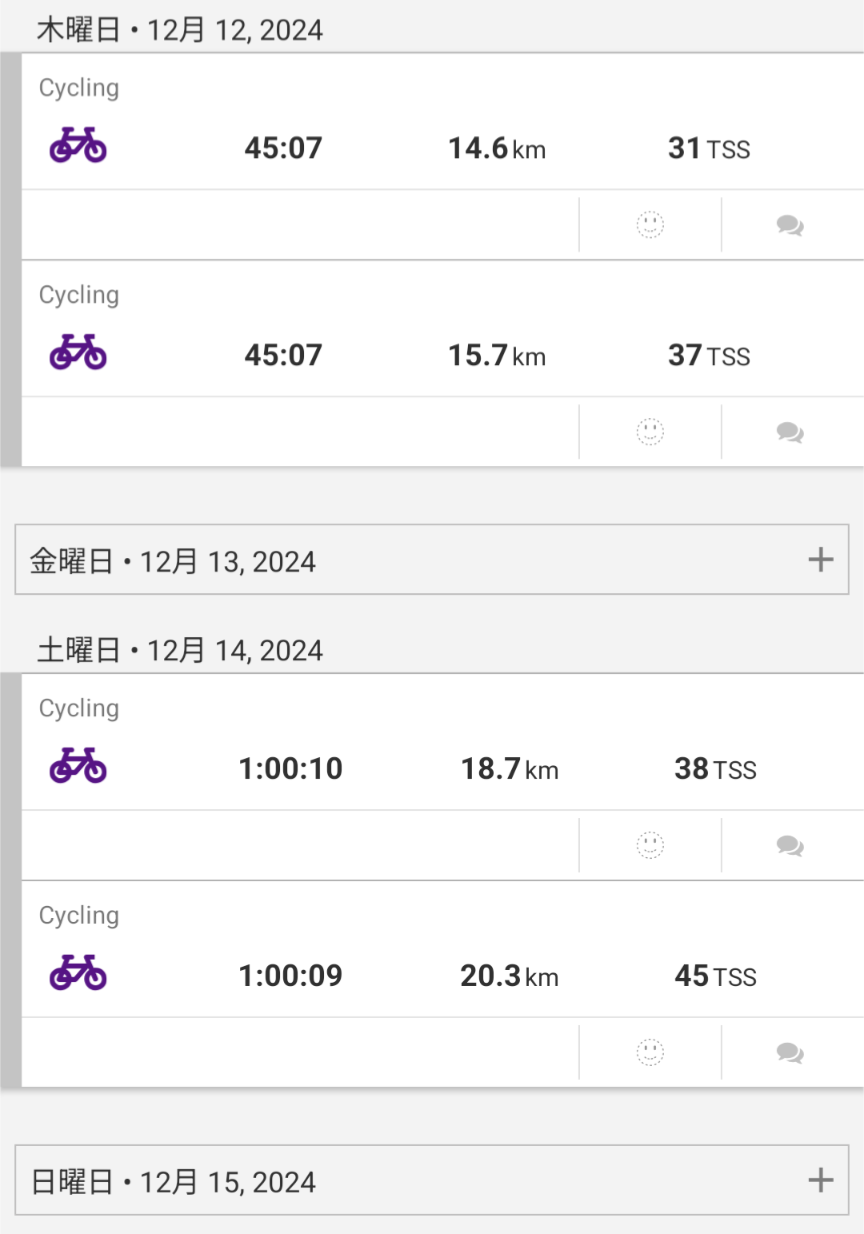Open the 1:00:09 Cycling workout

point(290,976)
